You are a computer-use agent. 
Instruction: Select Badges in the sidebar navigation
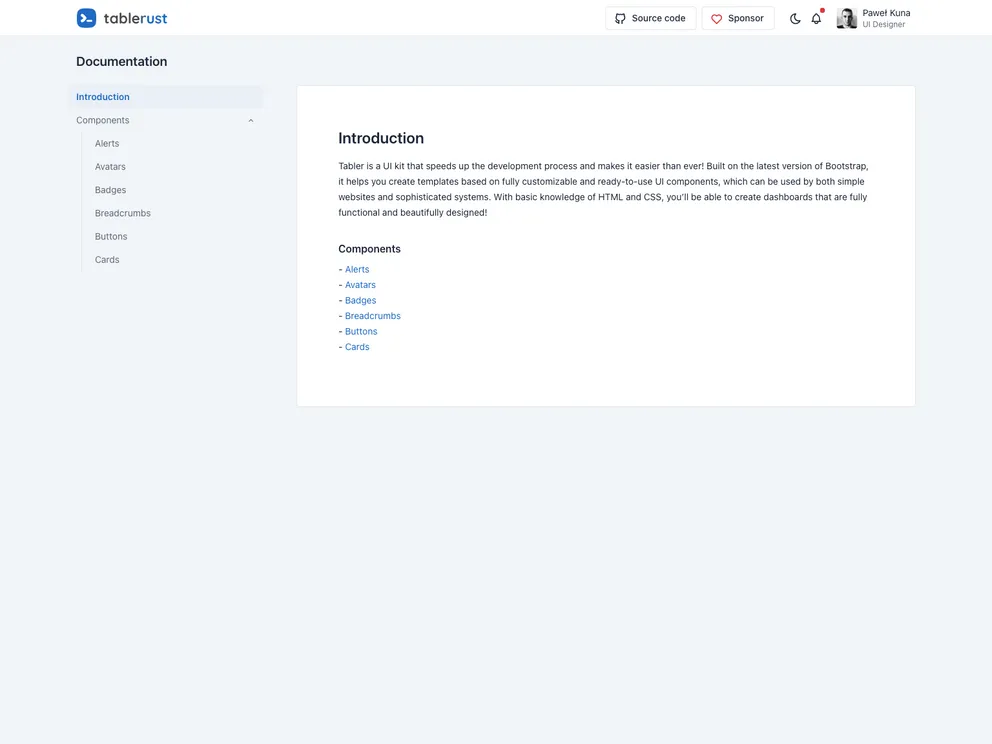(x=111, y=189)
